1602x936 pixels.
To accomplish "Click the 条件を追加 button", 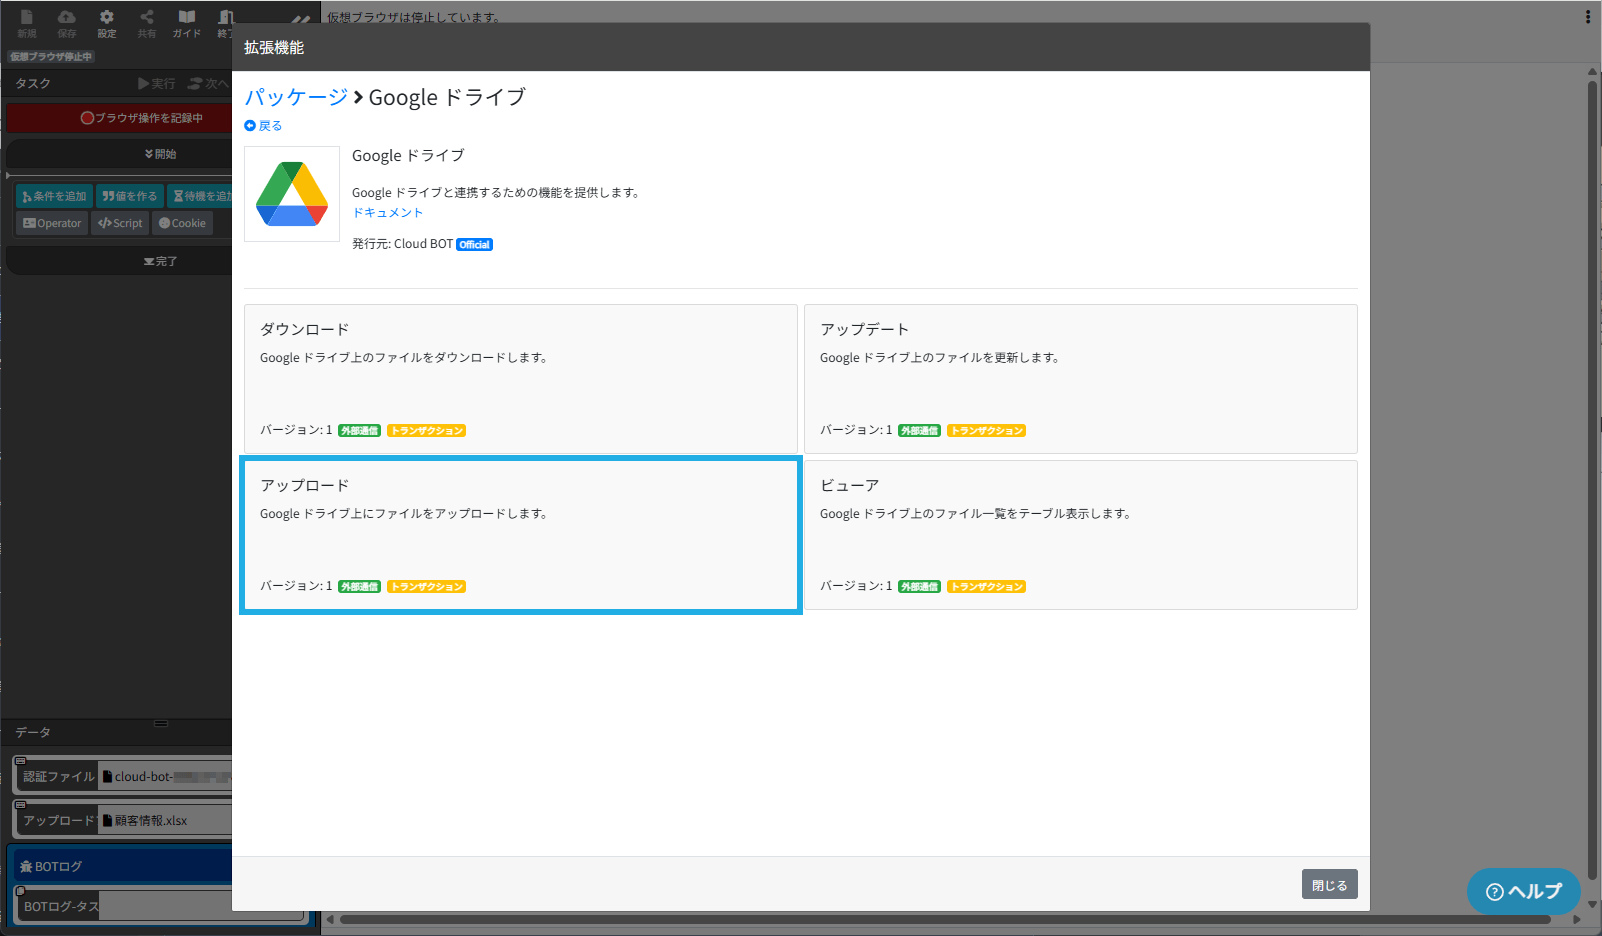I will tap(55, 196).
